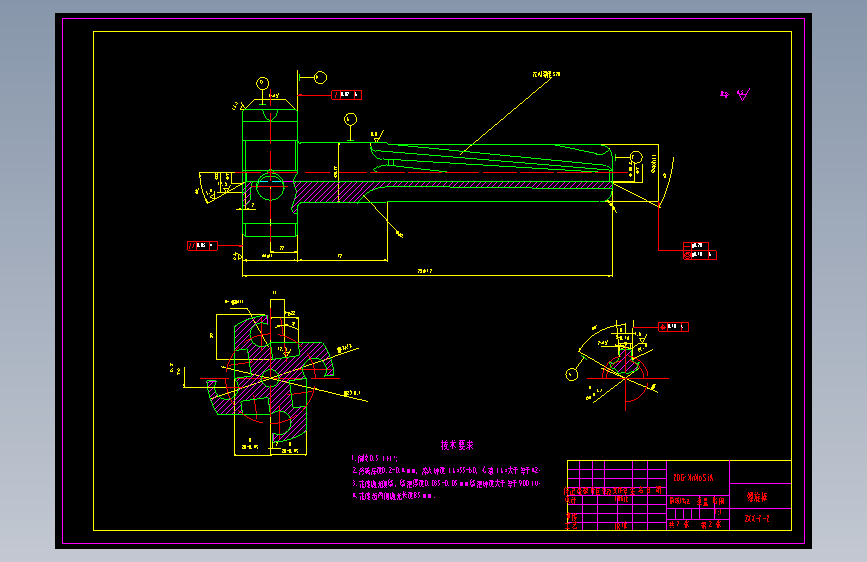This screenshot has width=867, height=562.
Task: Select datum balloon above the shaft middle
Action: pyautogui.click(x=350, y=119)
